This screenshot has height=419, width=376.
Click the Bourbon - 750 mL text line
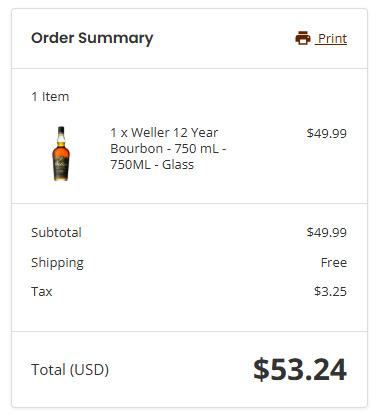pos(168,149)
